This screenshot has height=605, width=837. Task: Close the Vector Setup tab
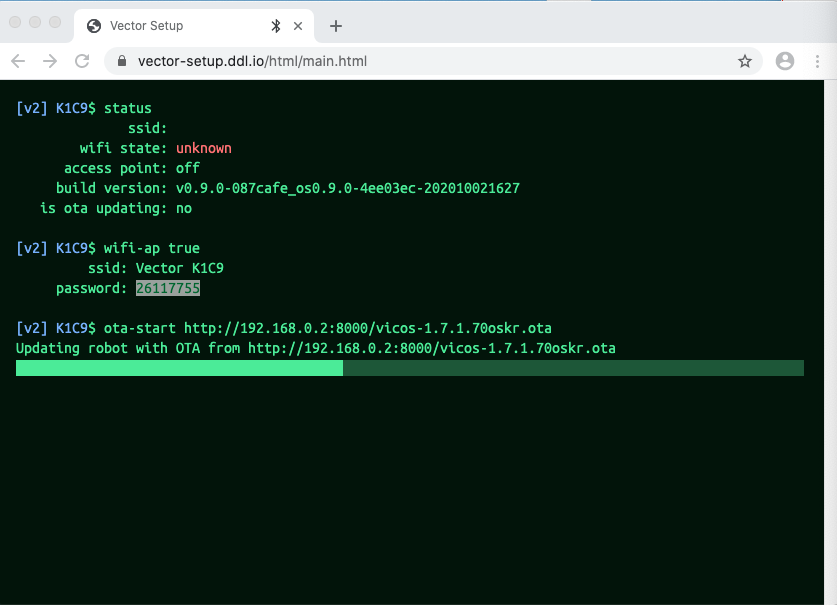coord(298,26)
